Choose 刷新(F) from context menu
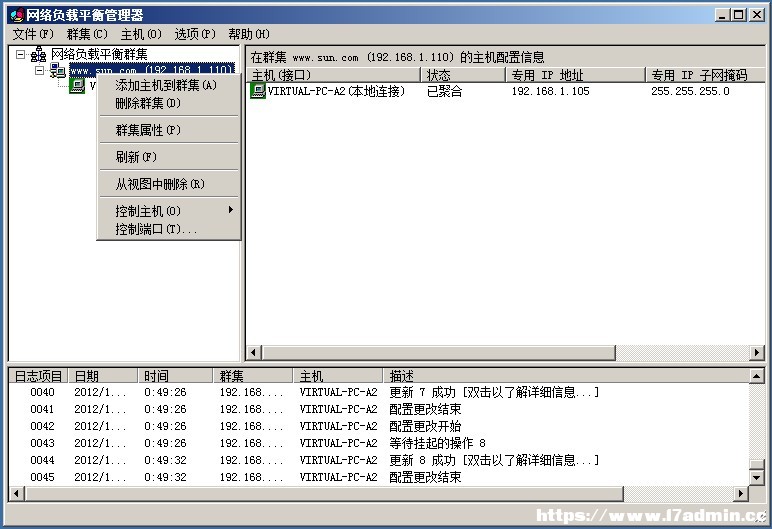 [x=168, y=157]
